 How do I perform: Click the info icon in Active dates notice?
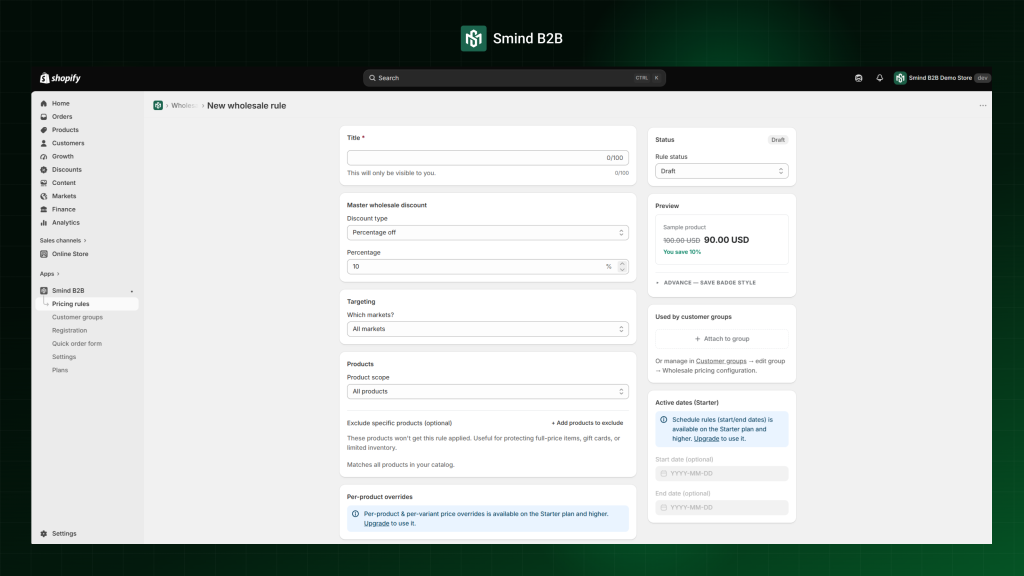(x=664, y=420)
